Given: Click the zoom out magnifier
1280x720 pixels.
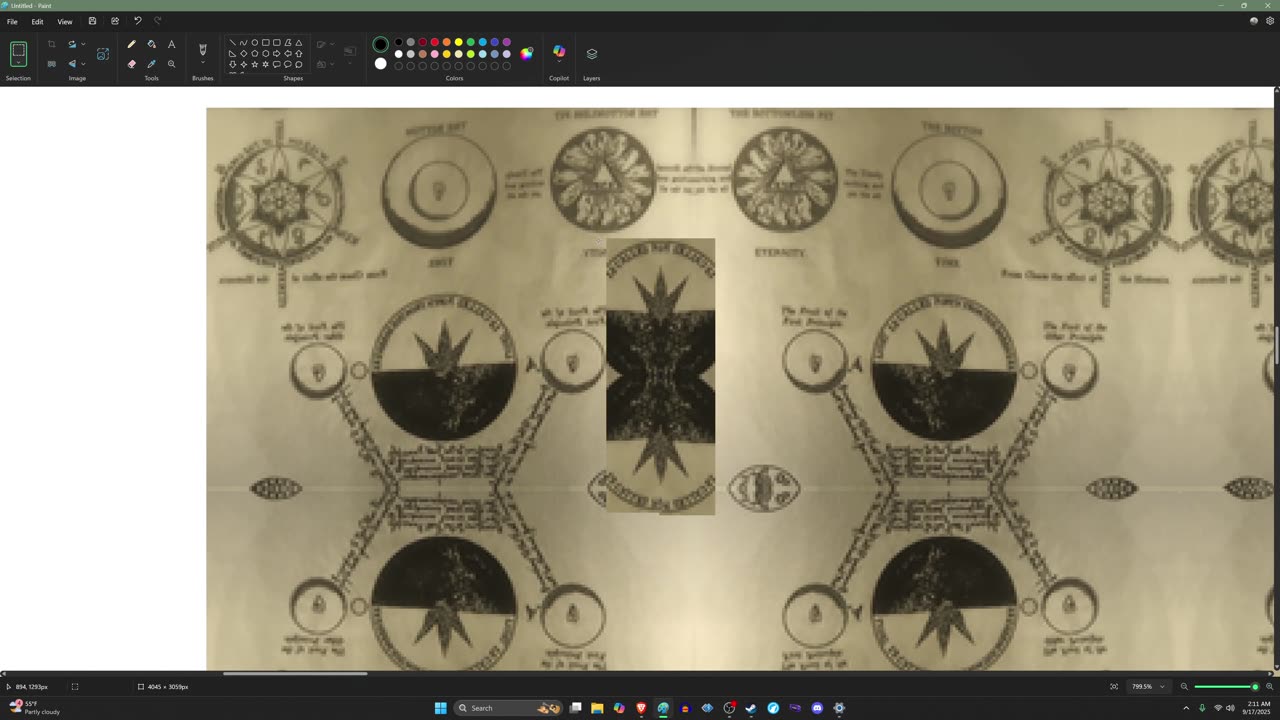Looking at the screenshot, I should point(1184,687).
